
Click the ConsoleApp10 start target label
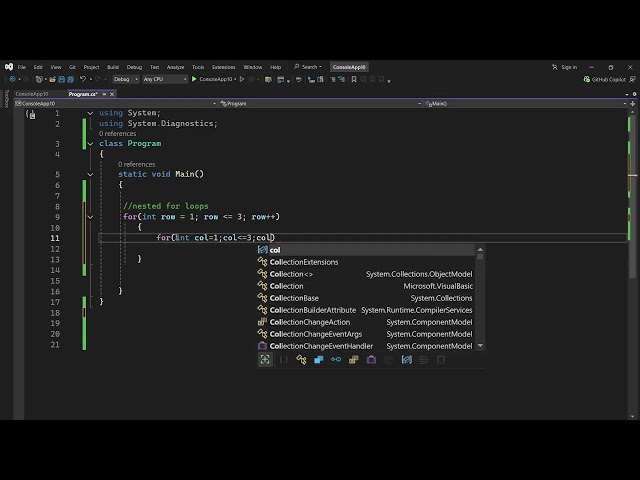tap(216, 79)
